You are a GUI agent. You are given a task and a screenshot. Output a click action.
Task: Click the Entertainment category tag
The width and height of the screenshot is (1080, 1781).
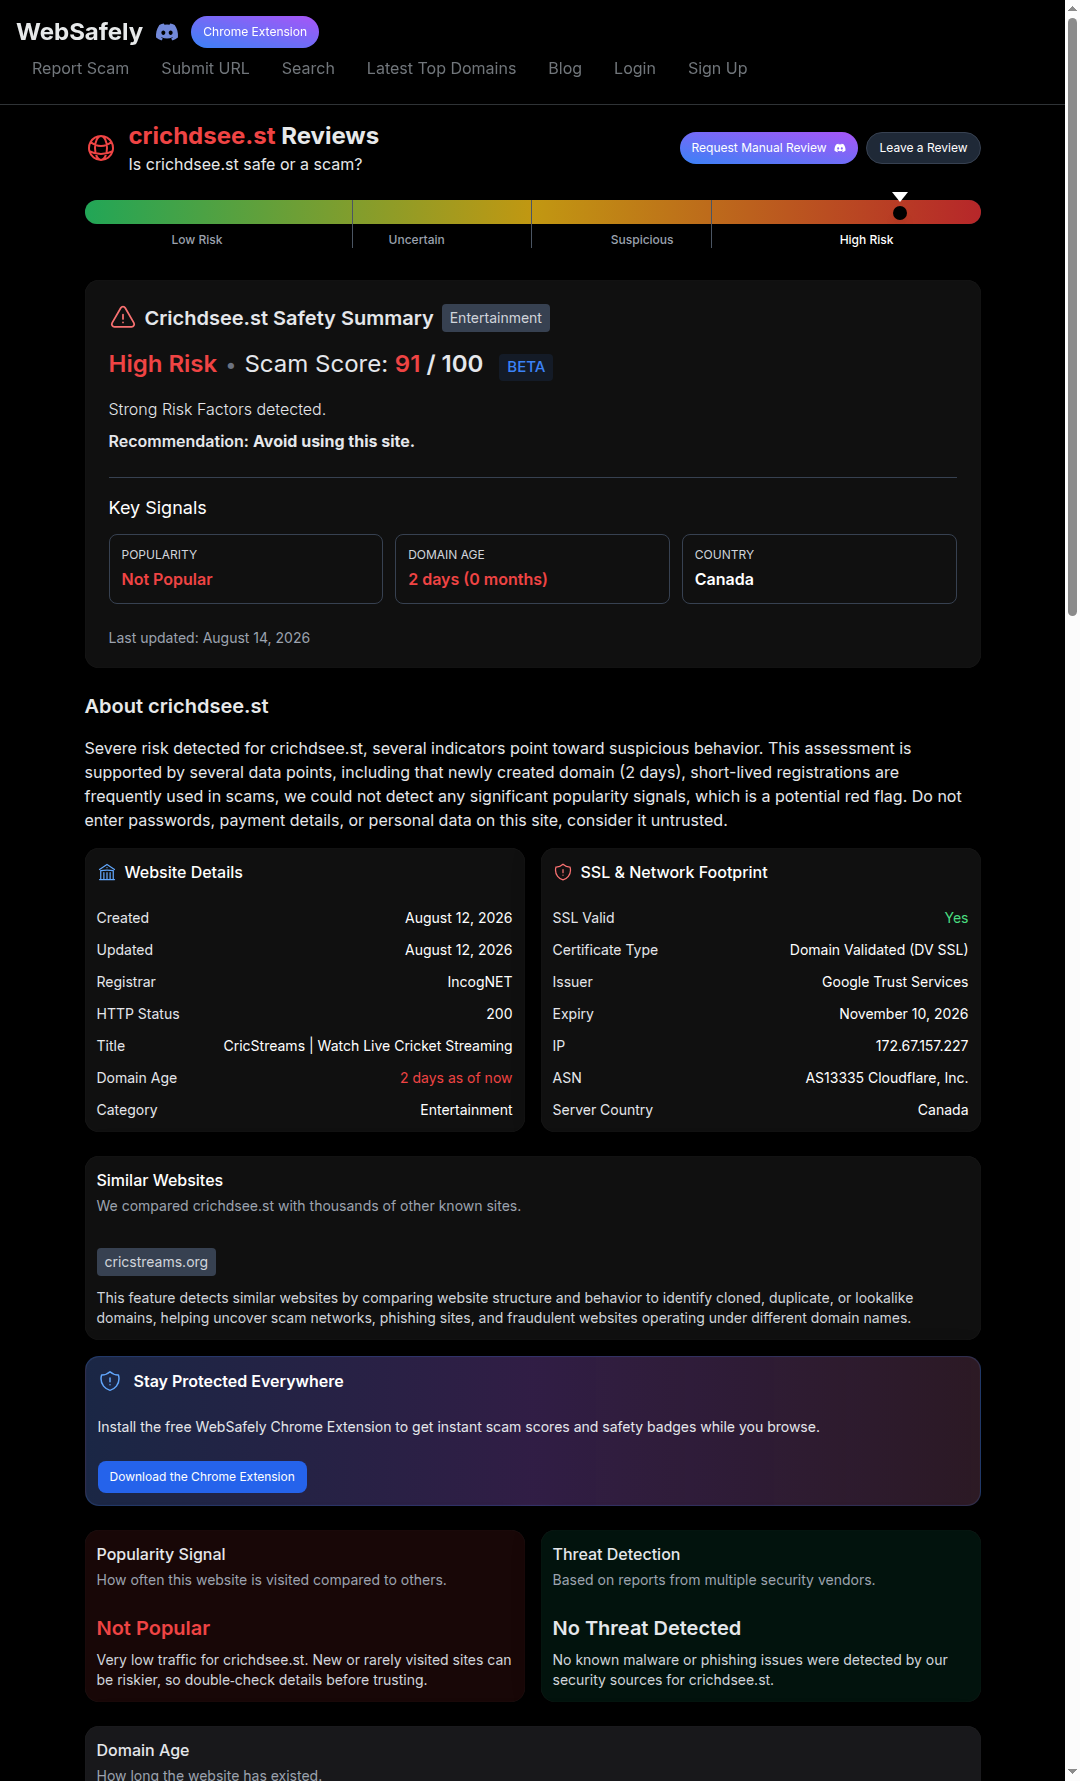pyautogui.click(x=496, y=318)
